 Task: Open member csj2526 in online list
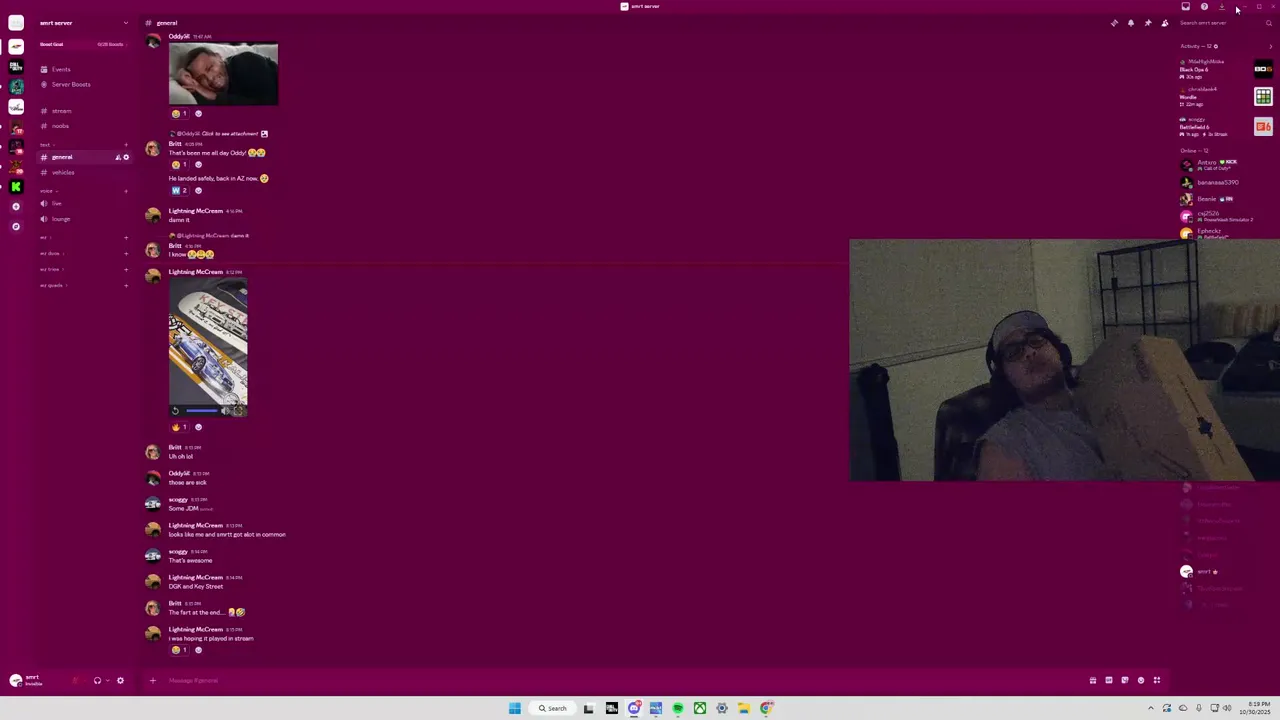point(1225,216)
